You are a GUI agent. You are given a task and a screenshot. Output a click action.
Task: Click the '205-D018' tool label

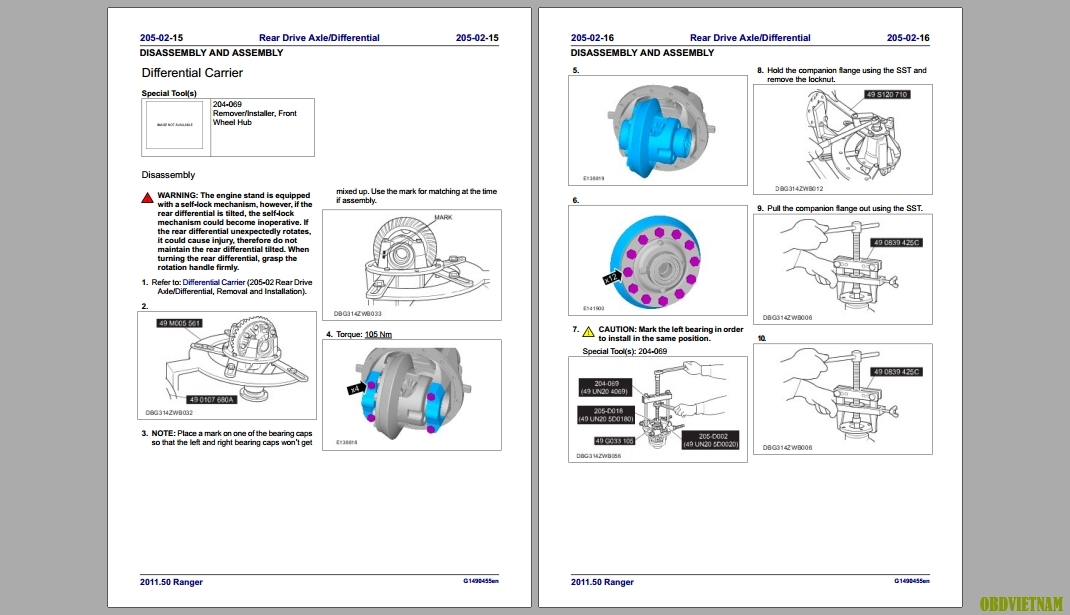pos(607,415)
